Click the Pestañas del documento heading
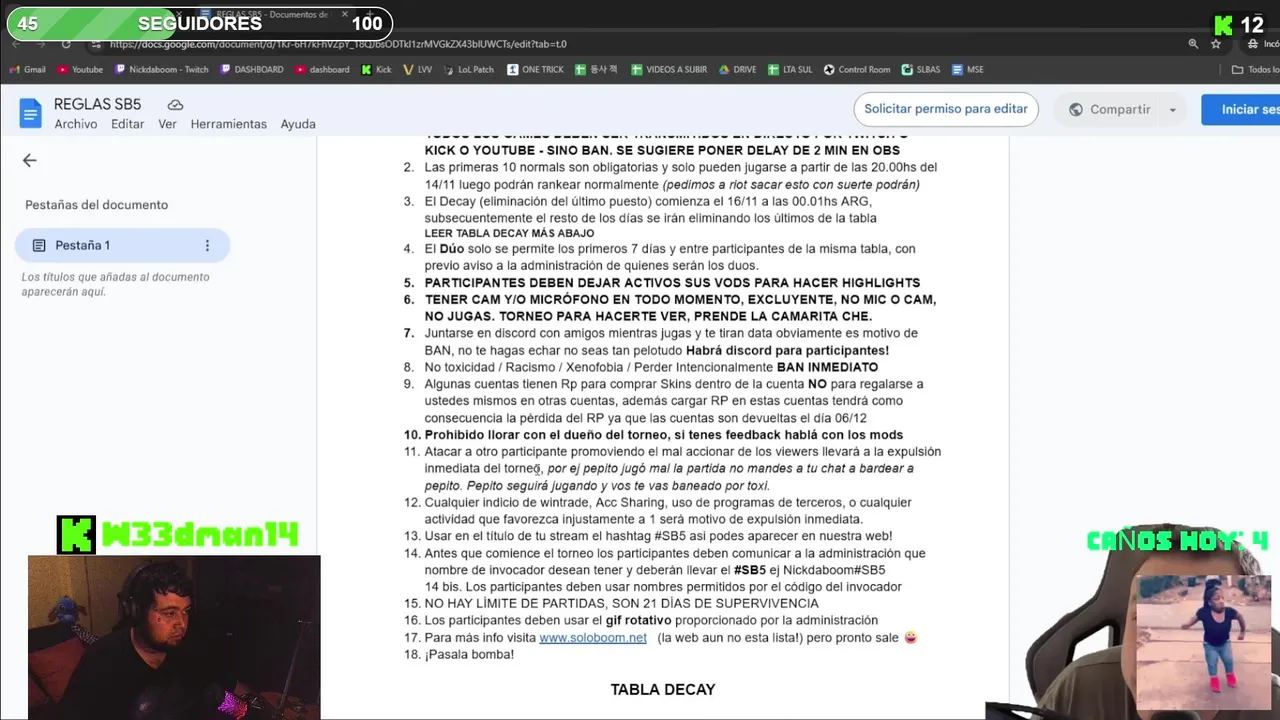 [x=97, y=205]
